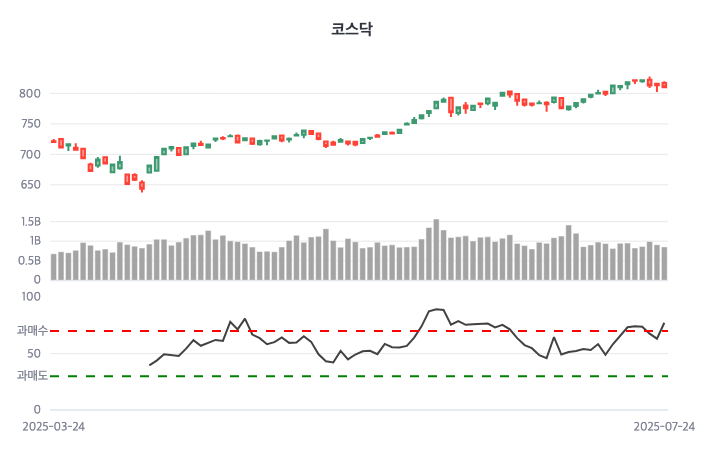Viewport: 704px width, 450px height.
Task: Click the 800 price axis label
Action: click(x=30, y=94)
